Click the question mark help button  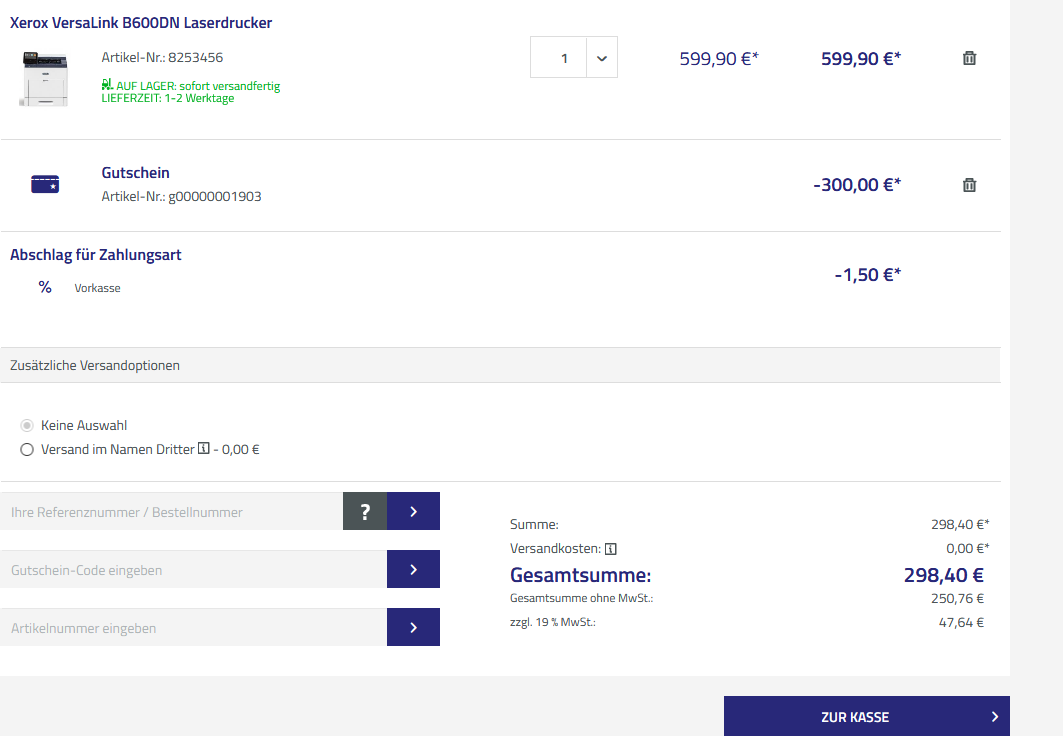click(365, 512)
